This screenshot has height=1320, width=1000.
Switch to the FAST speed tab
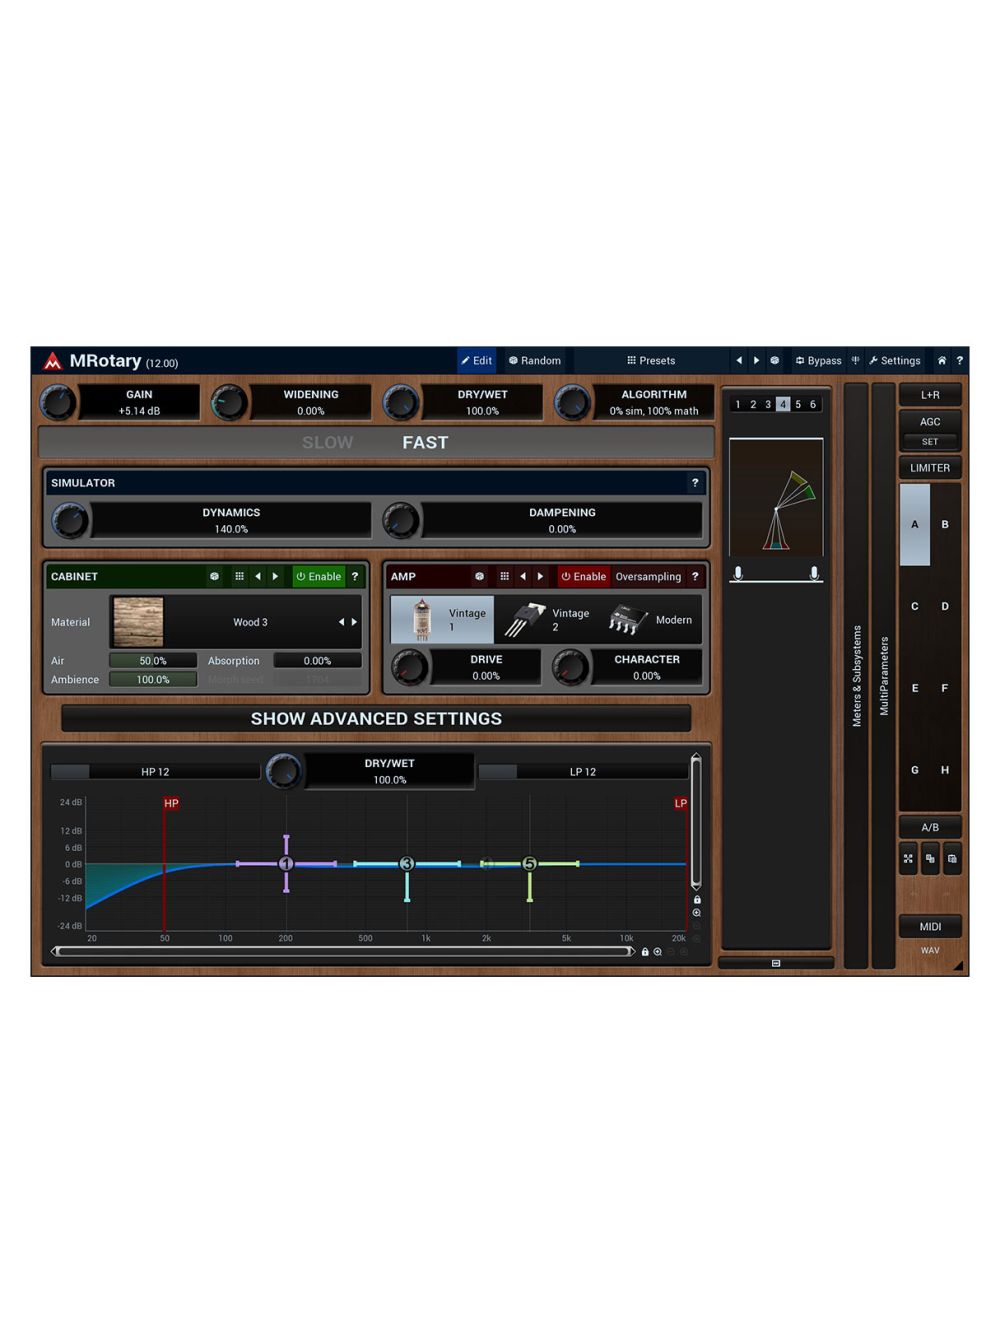424,442
